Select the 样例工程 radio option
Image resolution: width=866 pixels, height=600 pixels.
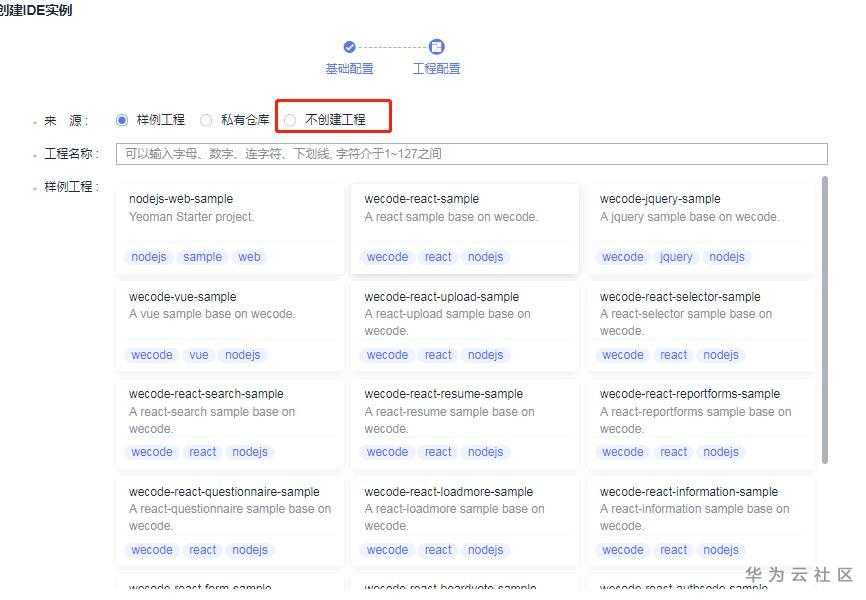coord(122,120)
